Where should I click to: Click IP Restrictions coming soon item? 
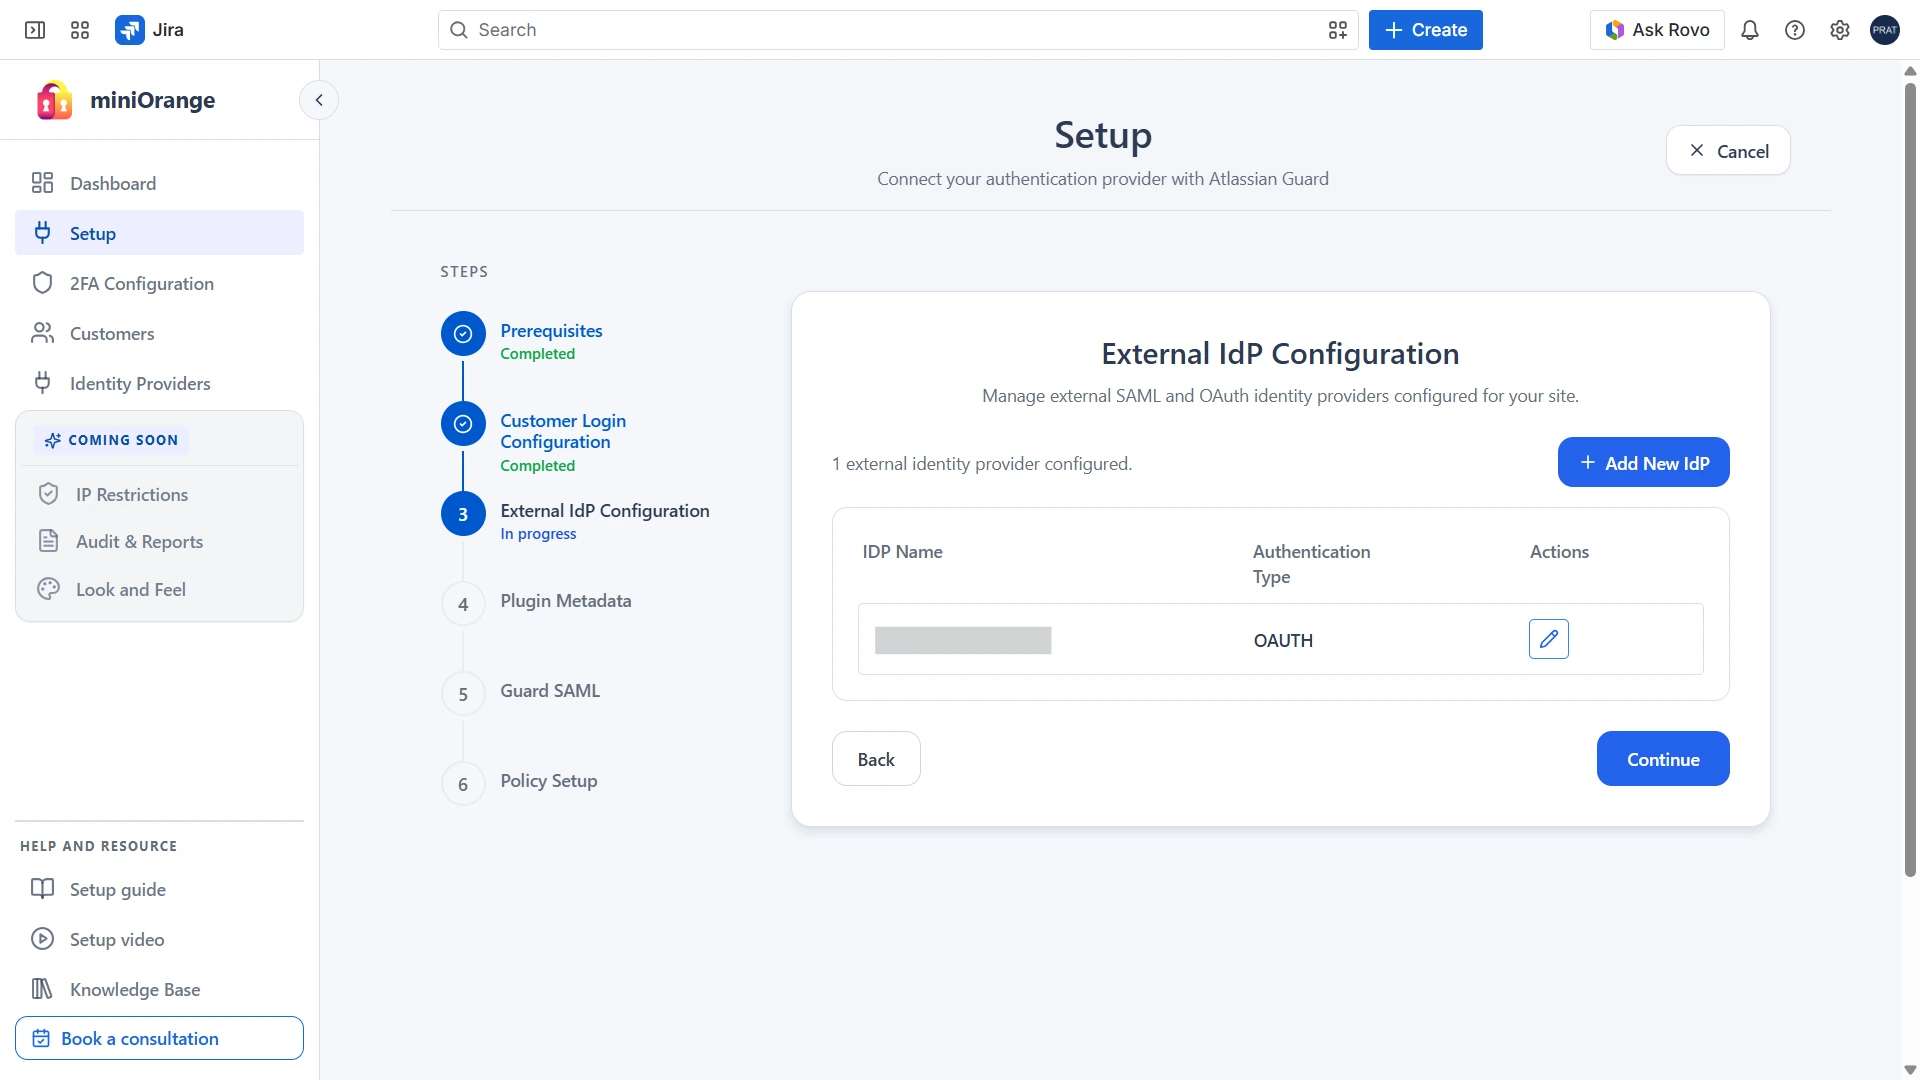[159, 494]
